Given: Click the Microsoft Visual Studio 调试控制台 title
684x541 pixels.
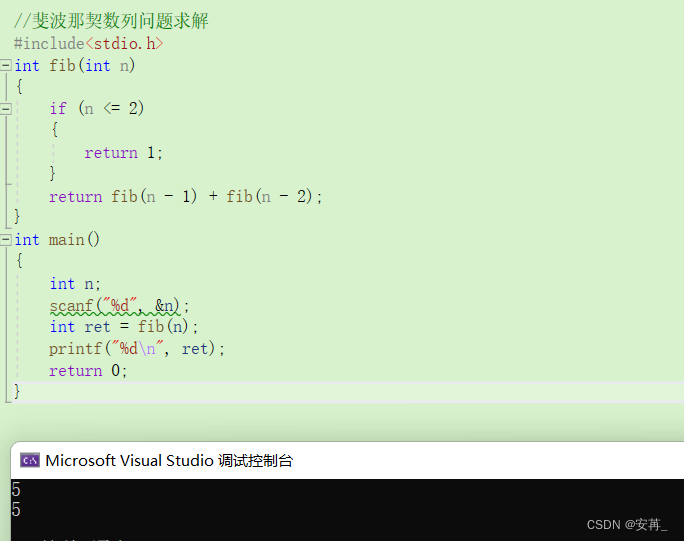Looking at the screenshot, I should click(x=169, y=461).
